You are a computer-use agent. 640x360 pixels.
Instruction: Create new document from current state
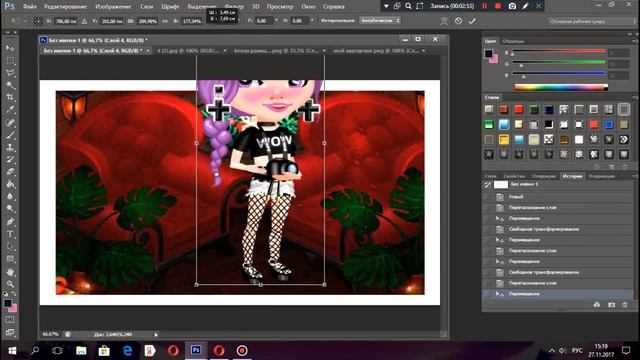[x=597, y=305]
